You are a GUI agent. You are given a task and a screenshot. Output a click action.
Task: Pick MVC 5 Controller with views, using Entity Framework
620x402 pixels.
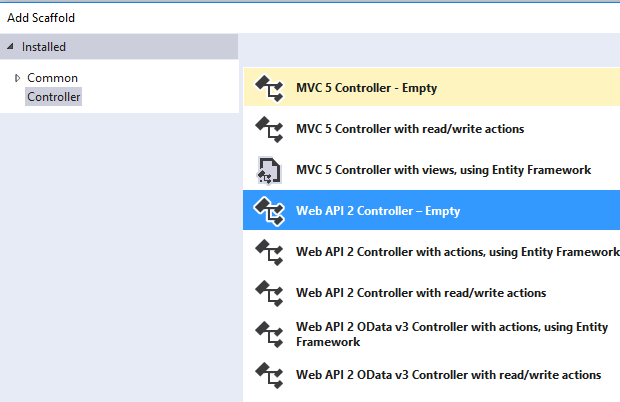[x=444, y=170]
